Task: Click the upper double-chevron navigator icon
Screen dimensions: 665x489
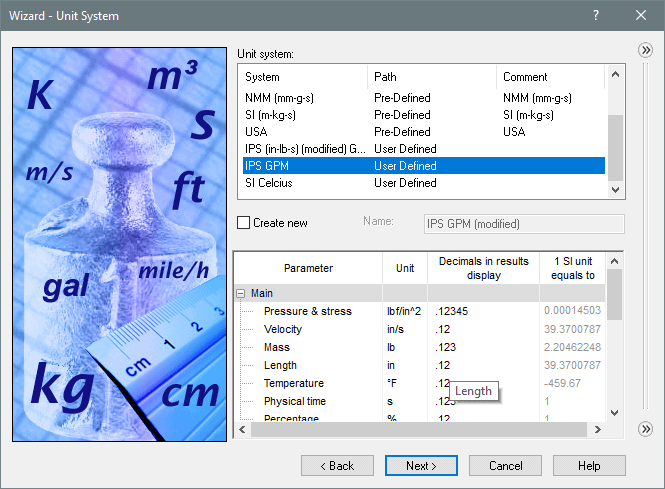Action: pyautogui.click(x=645, y=50)
